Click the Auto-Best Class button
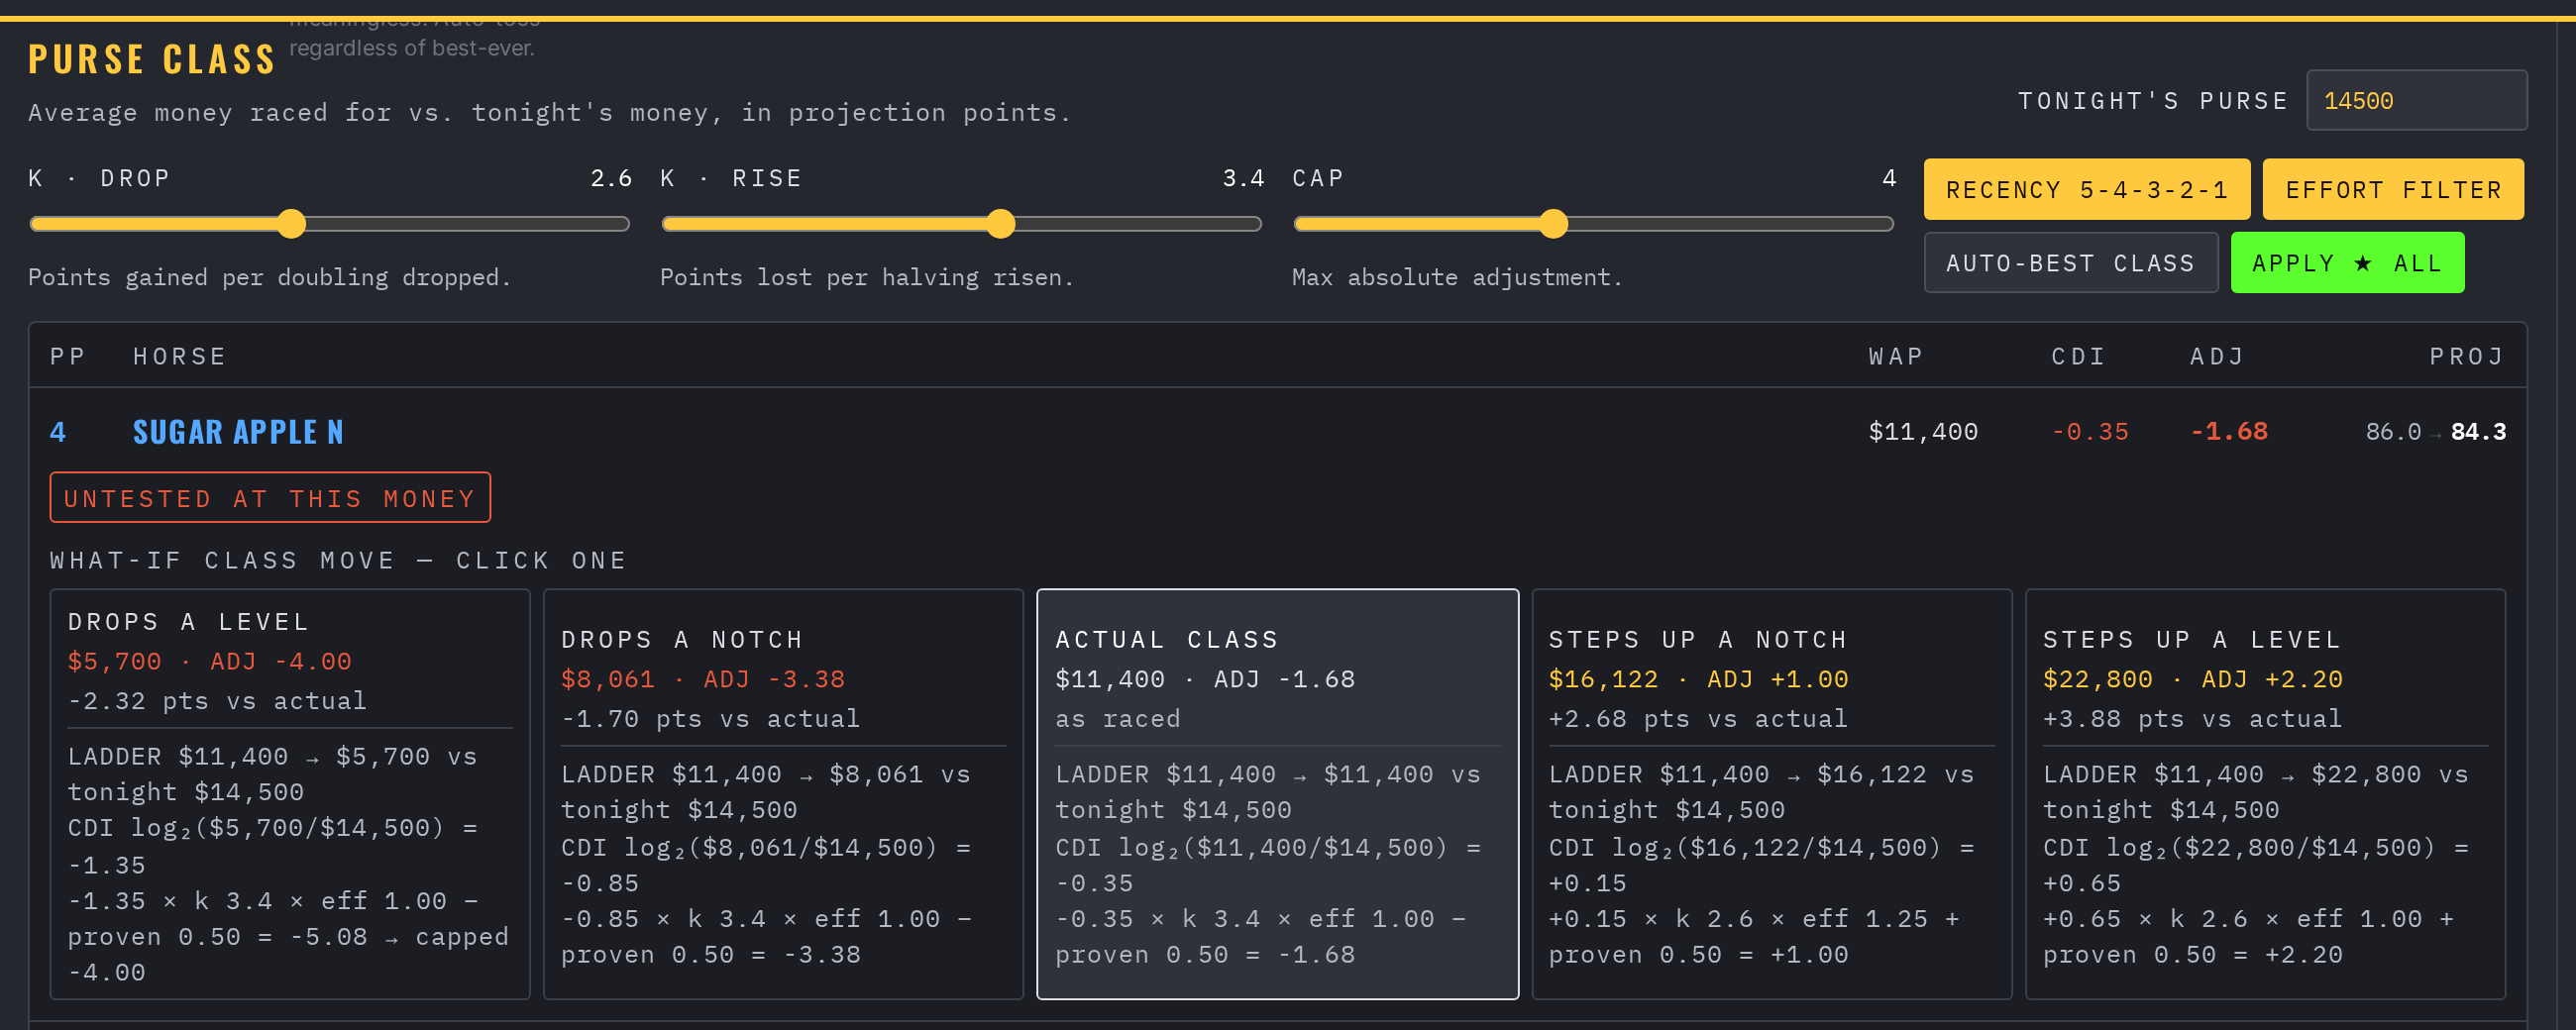Image resolution: width=2576 pixels, height=1030 pixels. [2070, 263]
